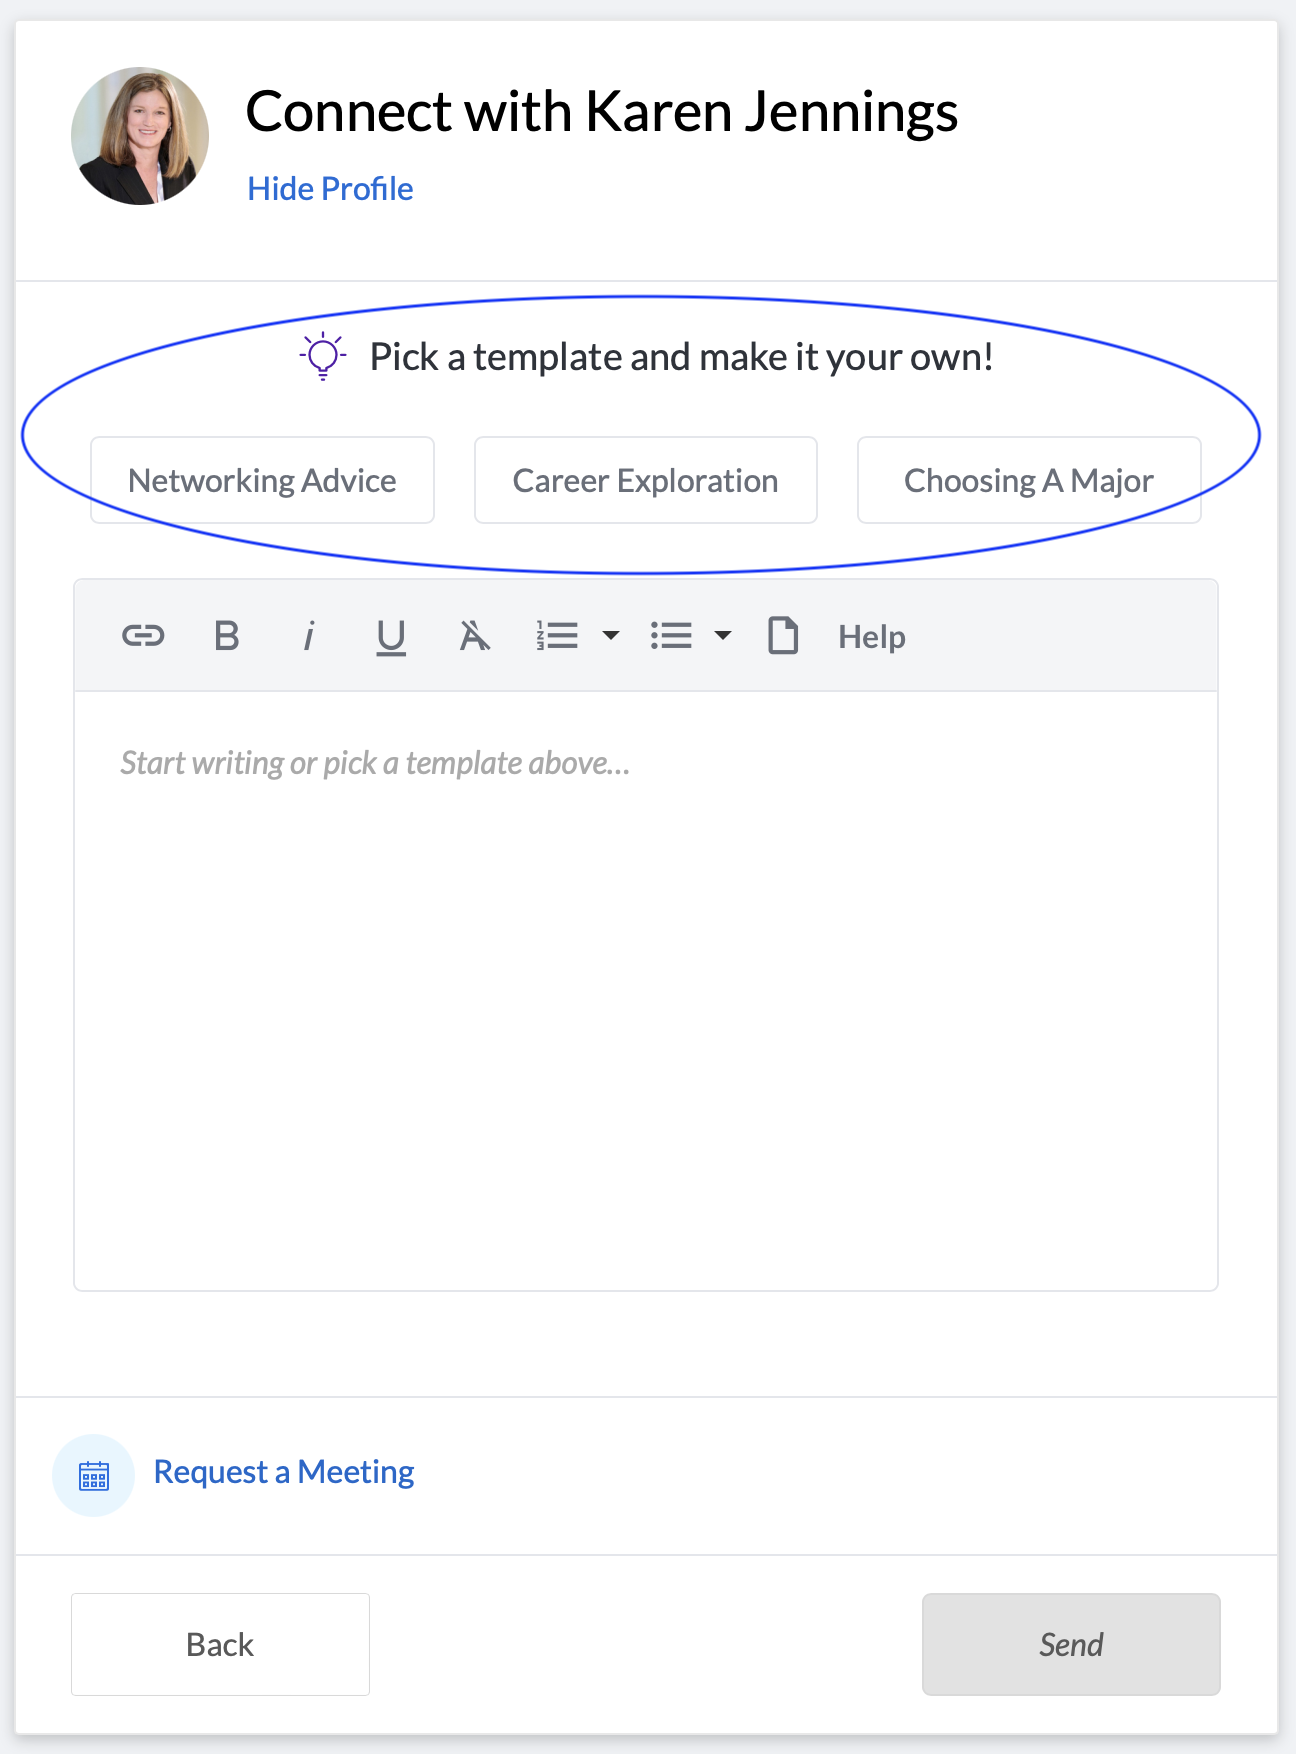Choose the Choosing A Major template
Screen dimensions: 1296x1754
pyautogui.click(x=1029, y=480)
